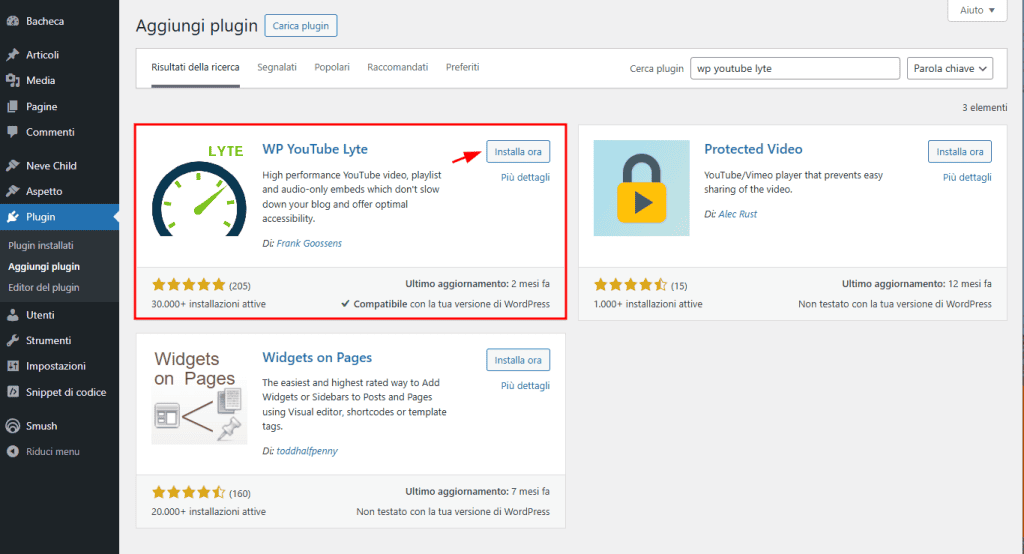Open the Parola chiave dropdown
The width and height of the screenshot is (1024, 554).
coord(950,68)
